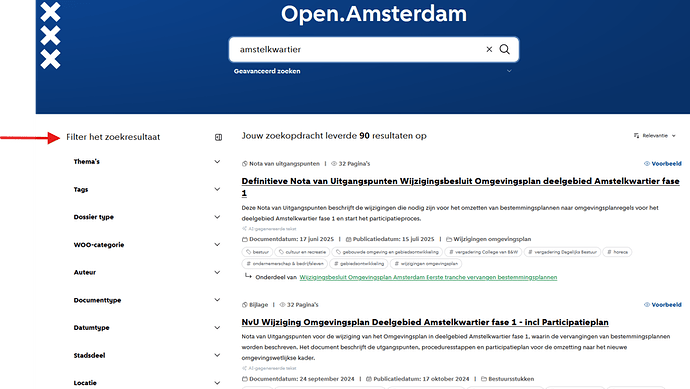The width and height of the screenshot is (690, 389).
Task: Clear the search field with the X icon
Action: pyautogui.click(x=489, y=49)
